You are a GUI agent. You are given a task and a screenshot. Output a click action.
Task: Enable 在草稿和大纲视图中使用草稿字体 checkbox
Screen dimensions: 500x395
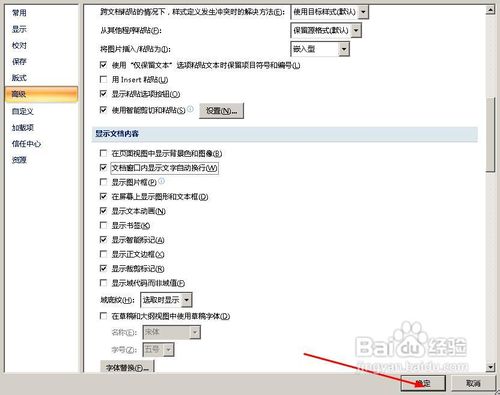tap(103, 316)
